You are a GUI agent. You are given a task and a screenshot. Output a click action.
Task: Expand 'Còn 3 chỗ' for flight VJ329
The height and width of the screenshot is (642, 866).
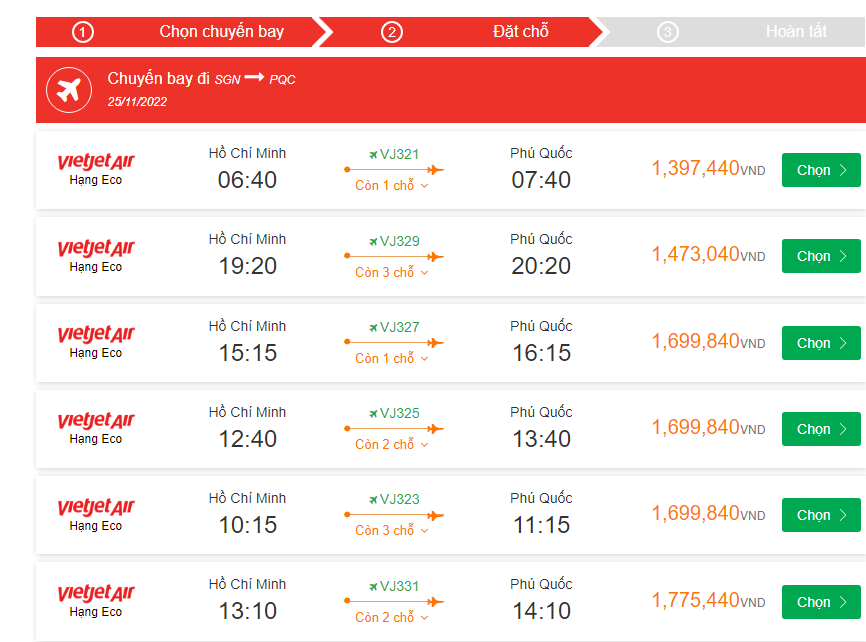point(392,272)
